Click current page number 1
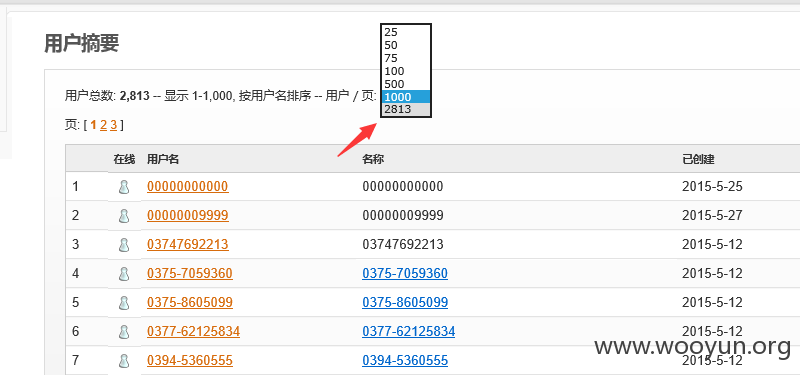Screen dimensions: 800x375 coord(93,125)
